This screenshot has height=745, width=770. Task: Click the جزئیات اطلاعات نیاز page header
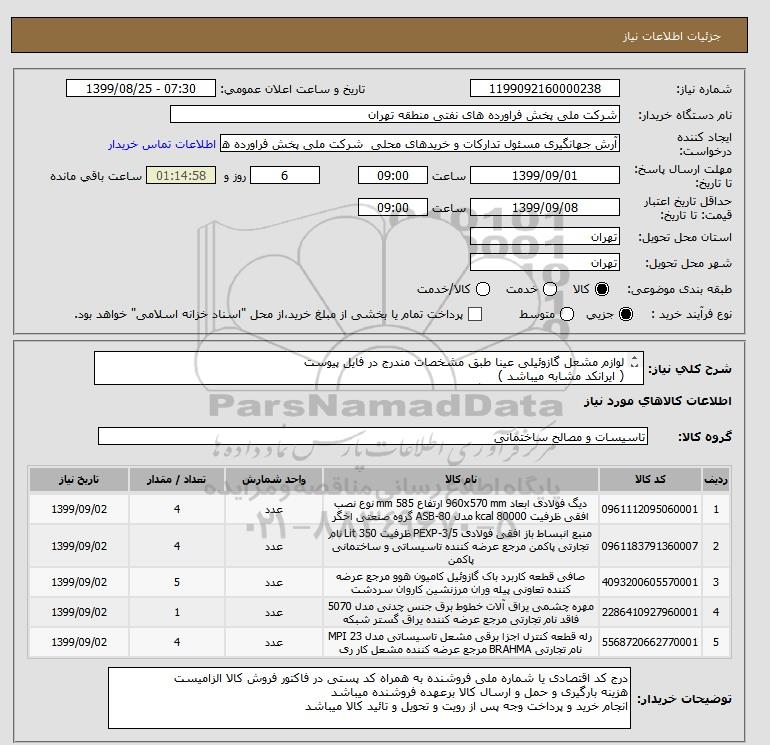click(x=671, y=36)
